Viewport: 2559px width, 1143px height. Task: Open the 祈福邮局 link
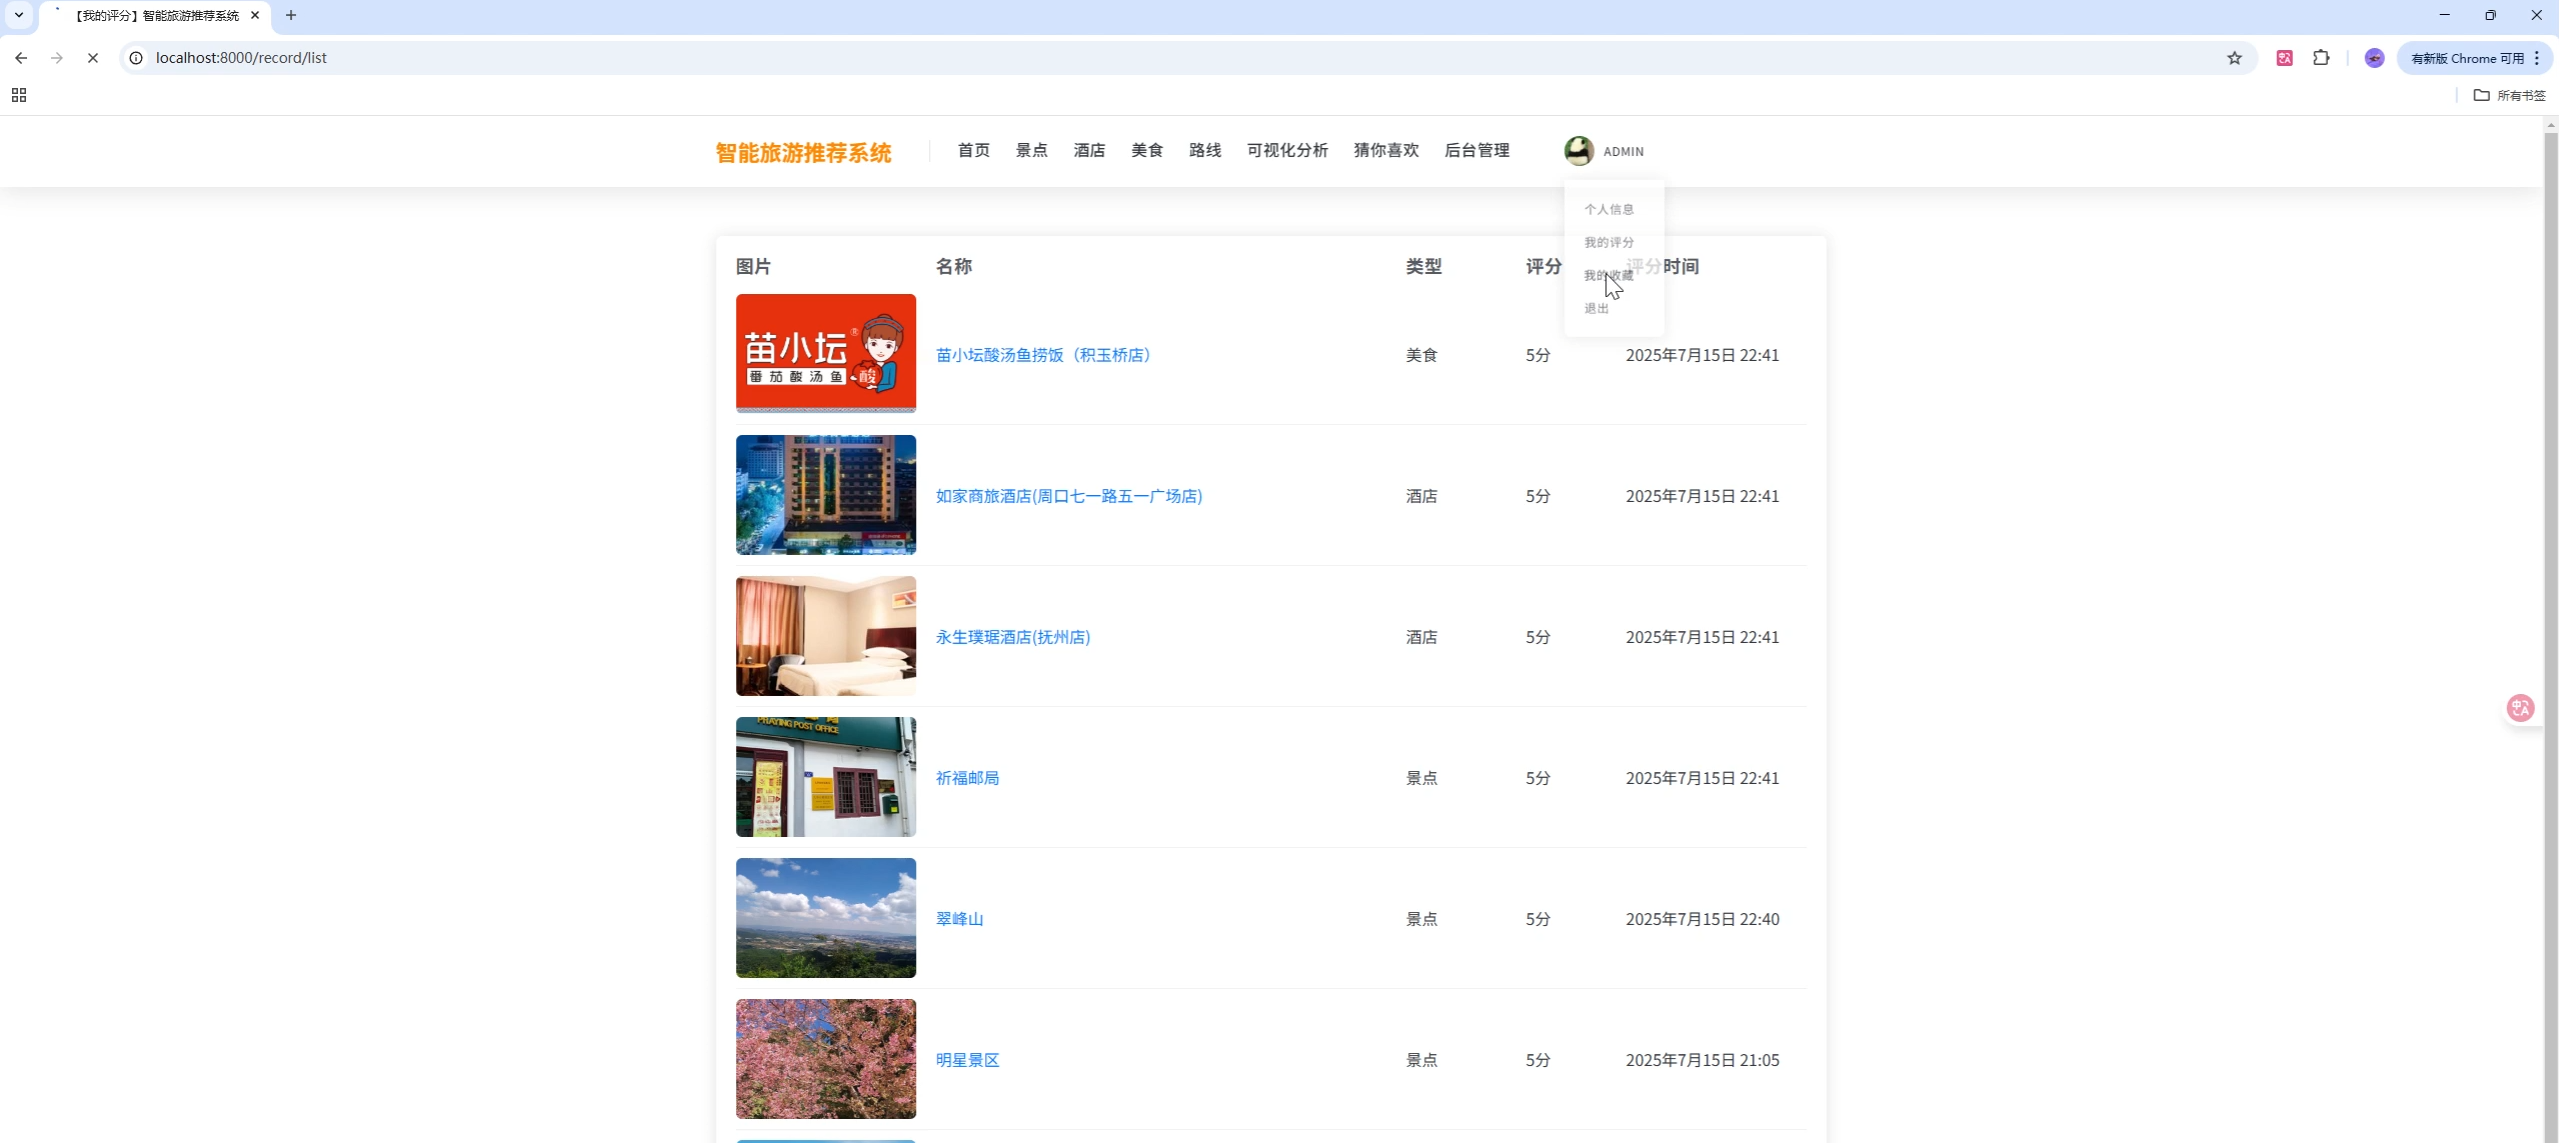pyautogui.click(x=967, y=778)
